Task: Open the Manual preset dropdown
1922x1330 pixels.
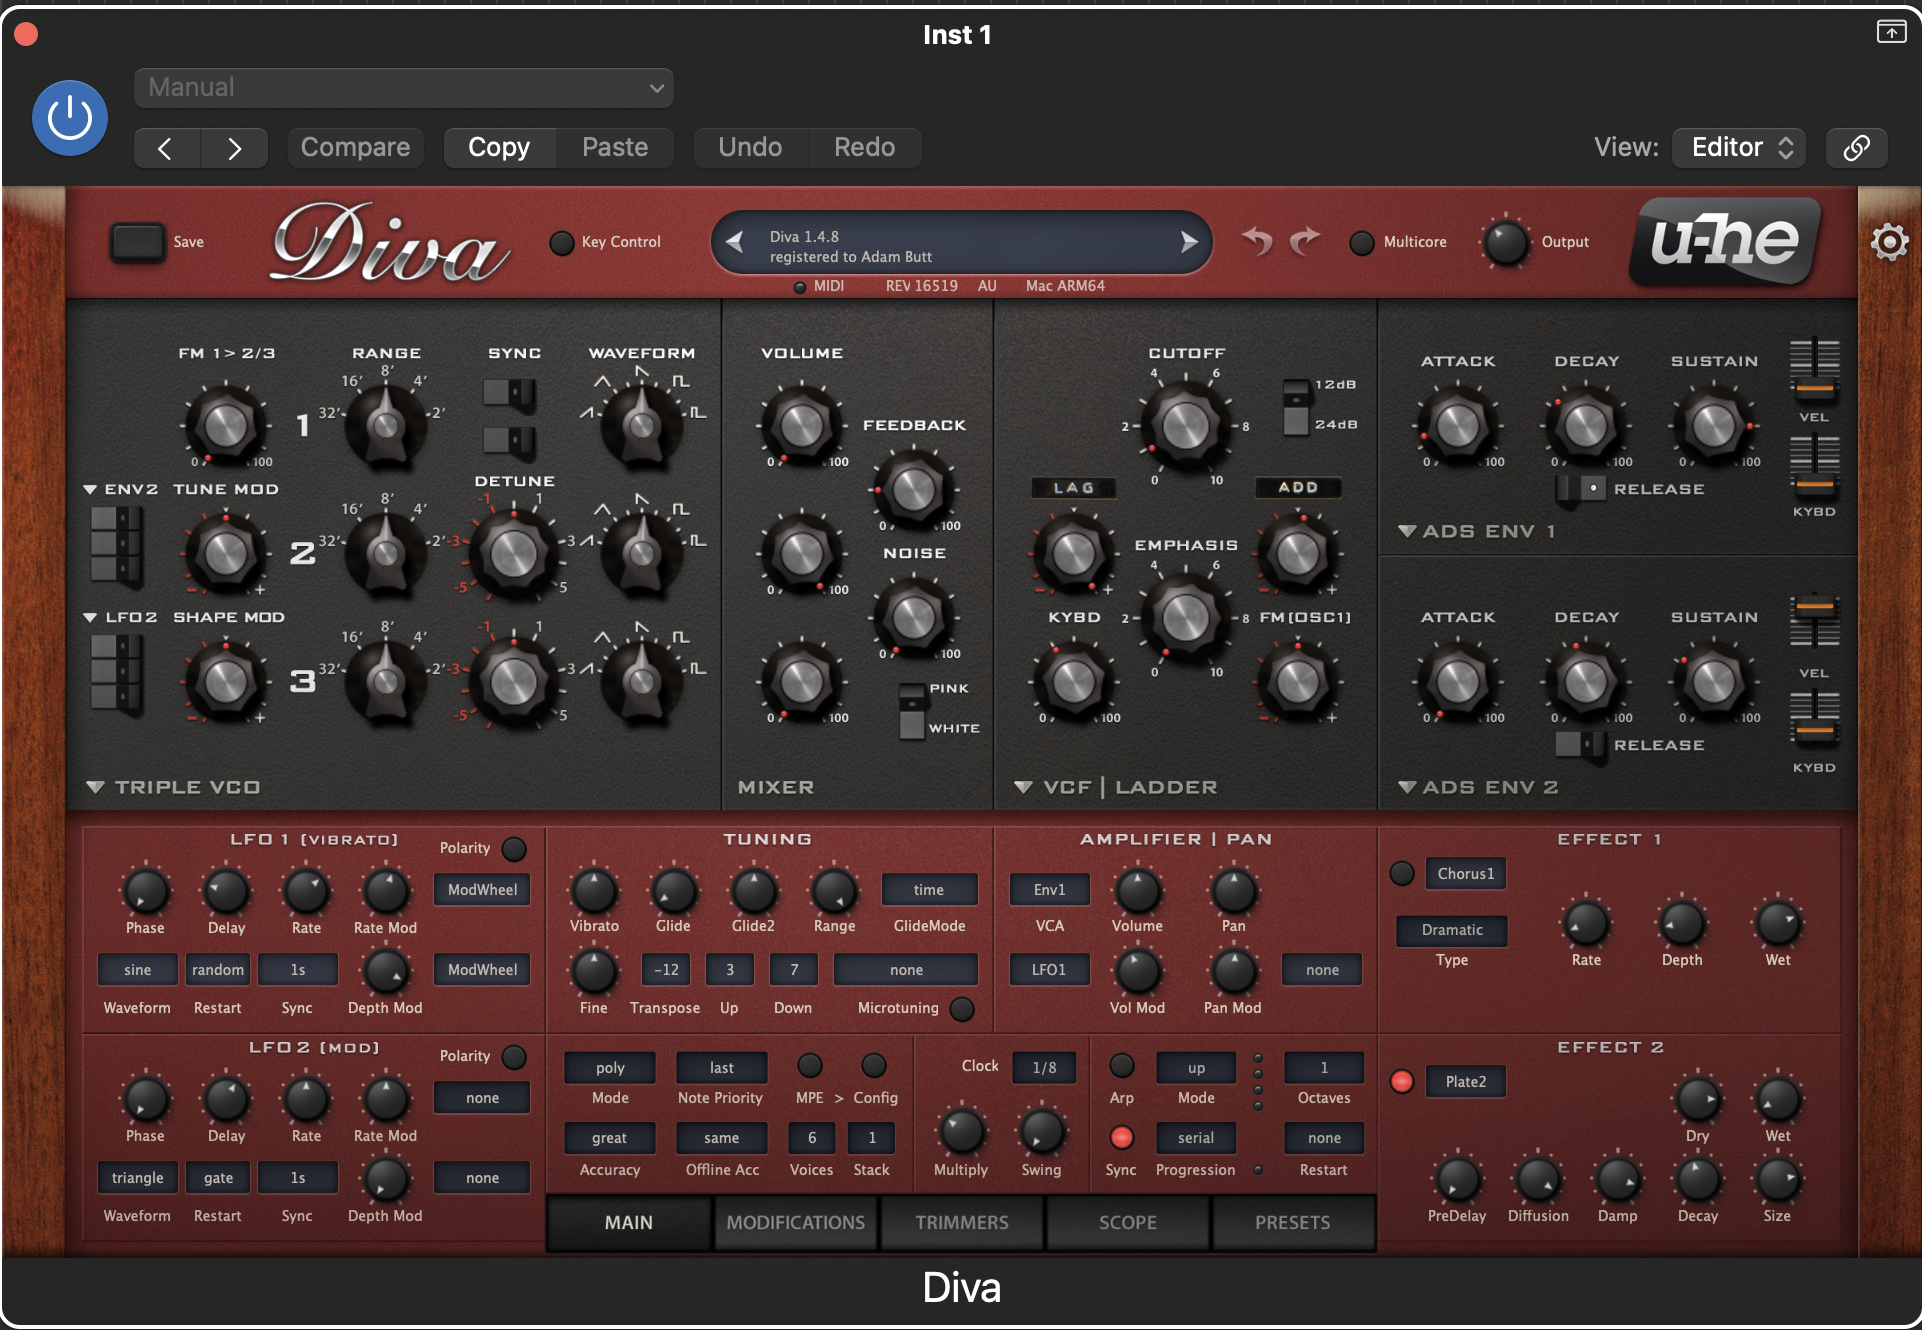Action: 404,88
